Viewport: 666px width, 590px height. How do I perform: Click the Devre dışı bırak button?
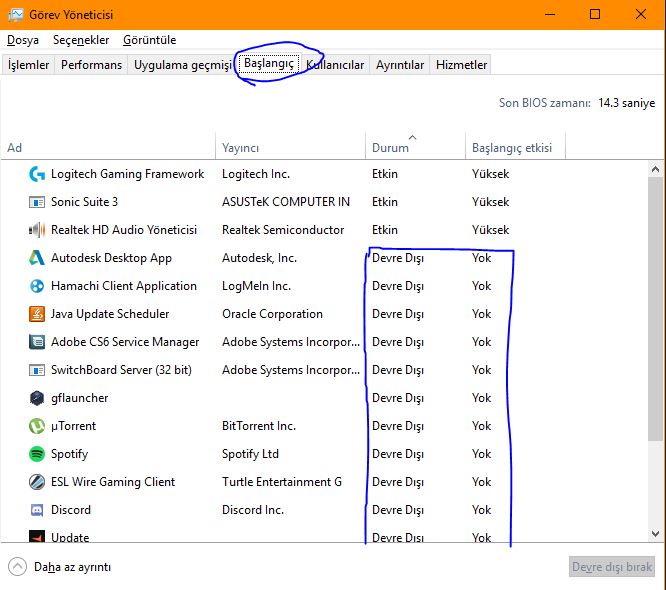tap(612, 567)
